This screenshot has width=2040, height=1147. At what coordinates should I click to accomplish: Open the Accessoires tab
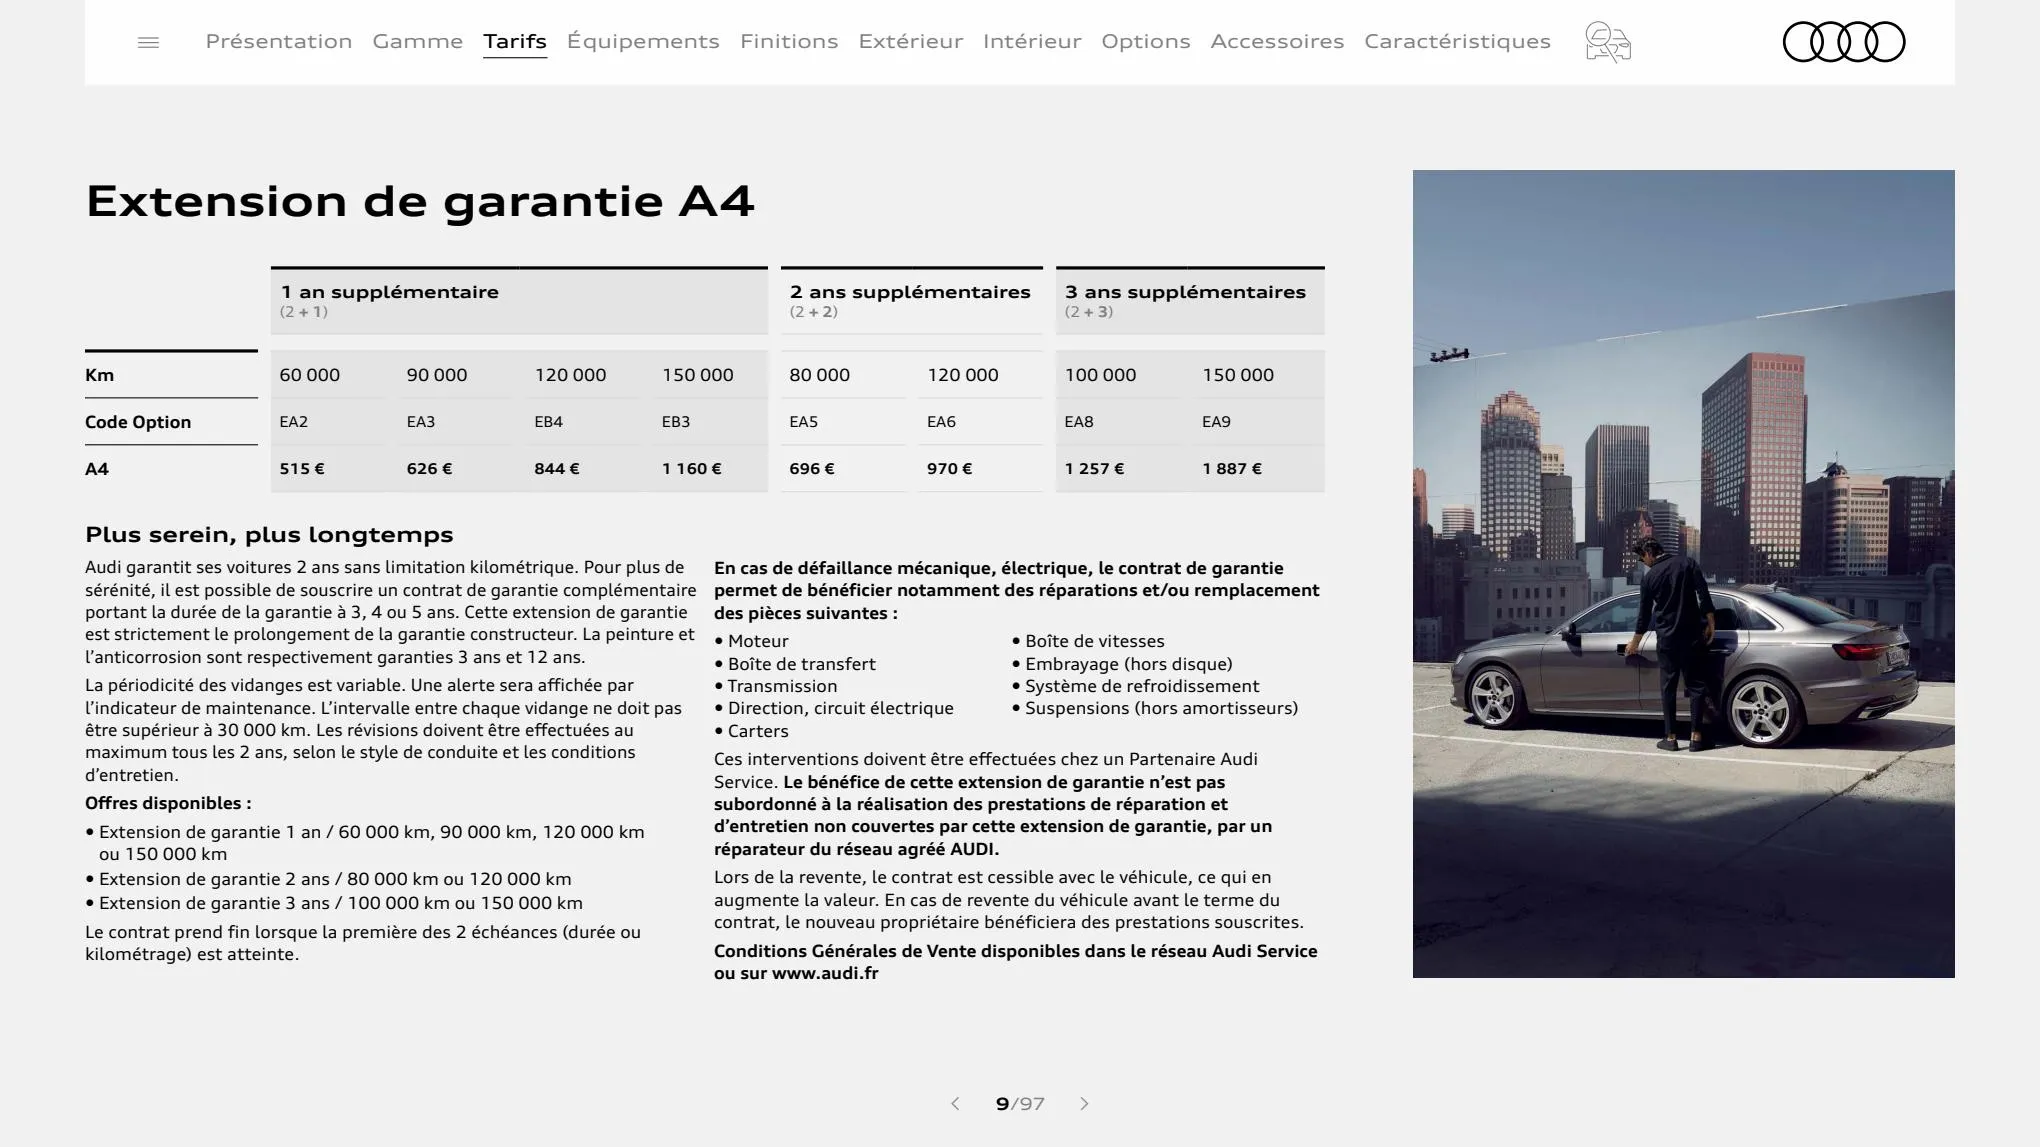pyautogui.click(x=1277, y=41)
